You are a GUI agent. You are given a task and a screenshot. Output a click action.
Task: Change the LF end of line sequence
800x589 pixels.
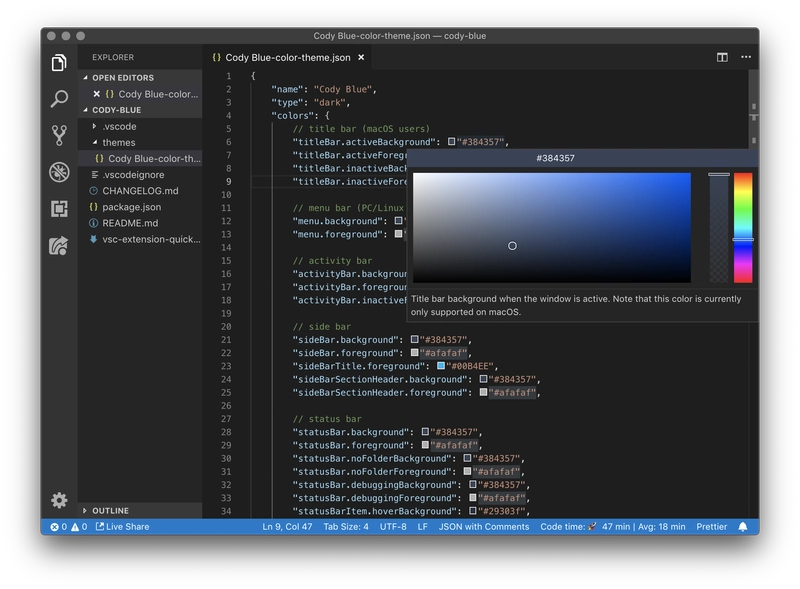422,527
